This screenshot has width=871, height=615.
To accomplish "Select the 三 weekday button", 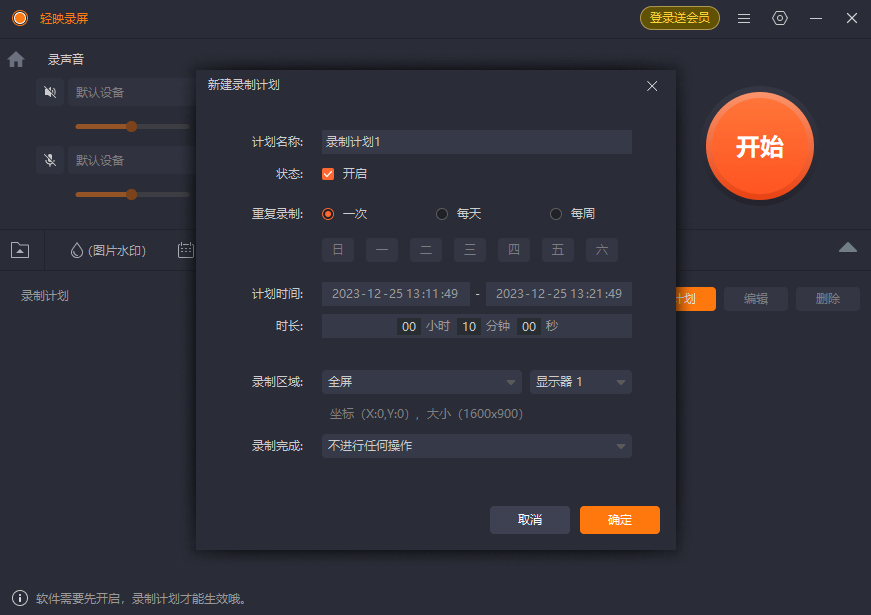I will pyautogui.click(x=469, y=250).
